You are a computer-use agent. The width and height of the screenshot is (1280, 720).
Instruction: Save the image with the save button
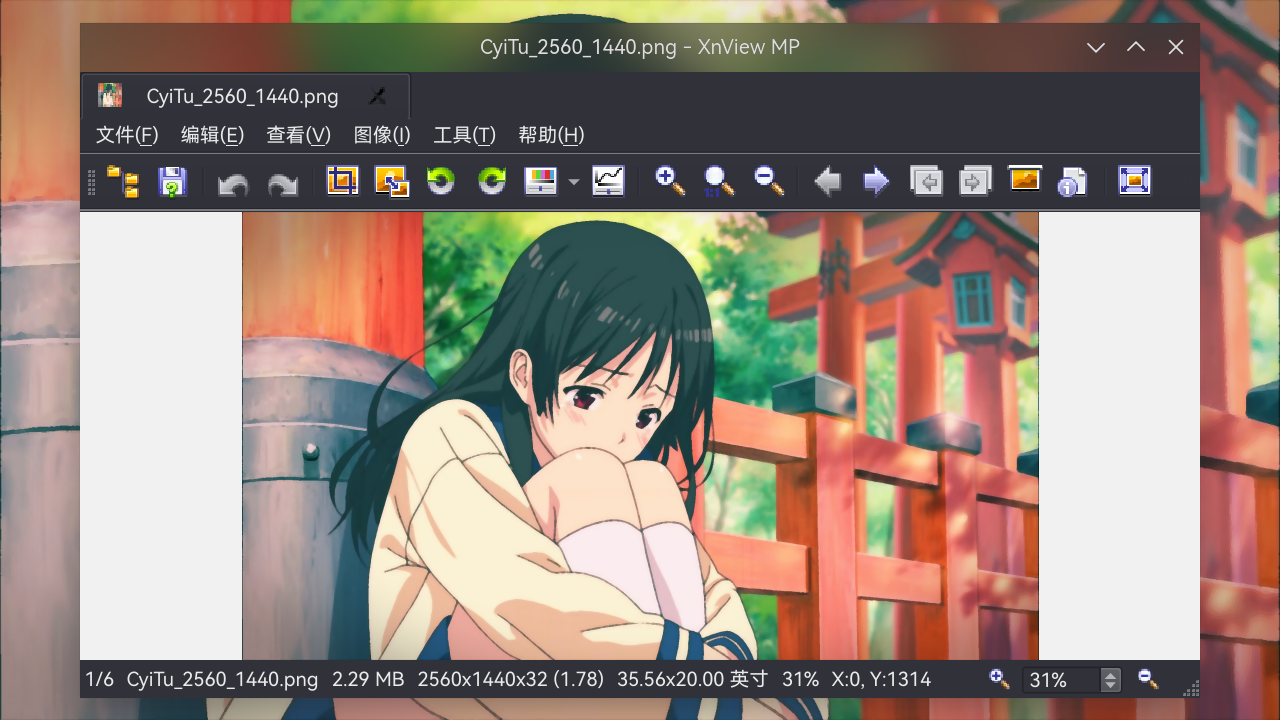[172, 181]
